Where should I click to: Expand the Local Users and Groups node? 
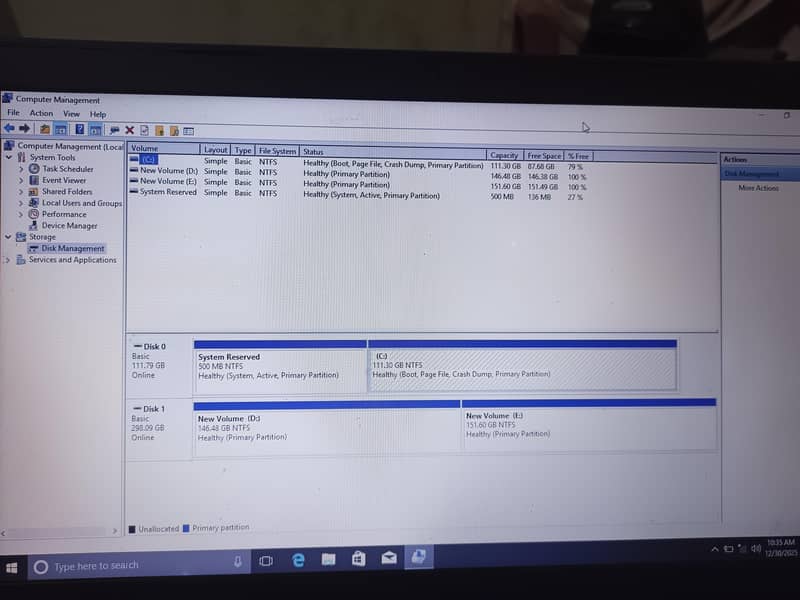coord(20,203)
